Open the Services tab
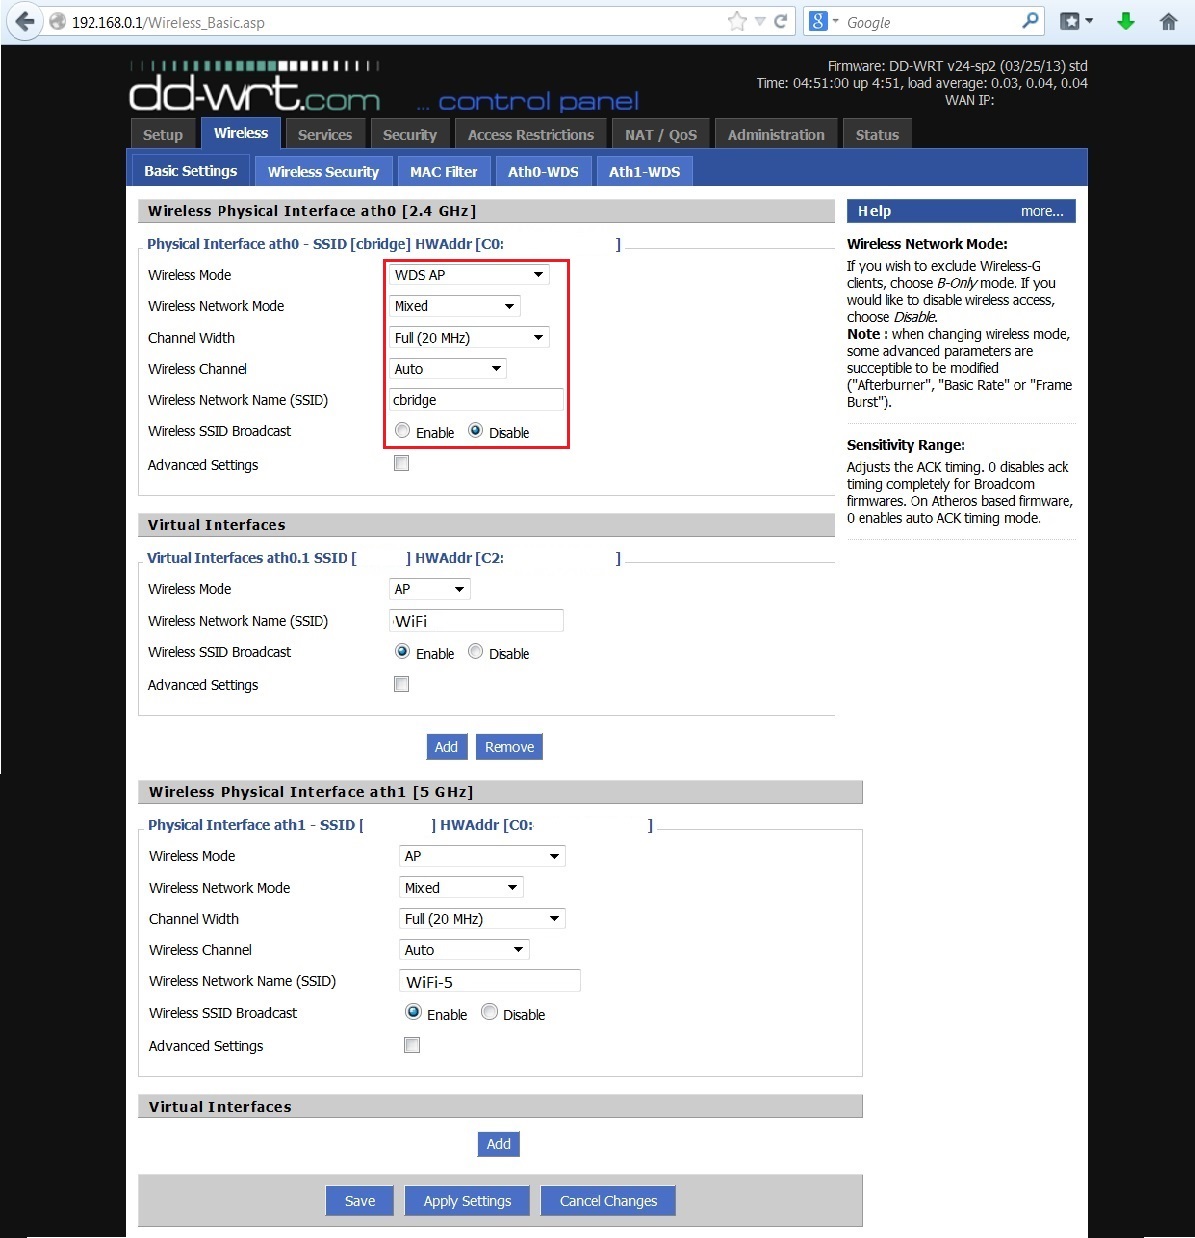1195x1238 pixels. [x=325, y=135]
